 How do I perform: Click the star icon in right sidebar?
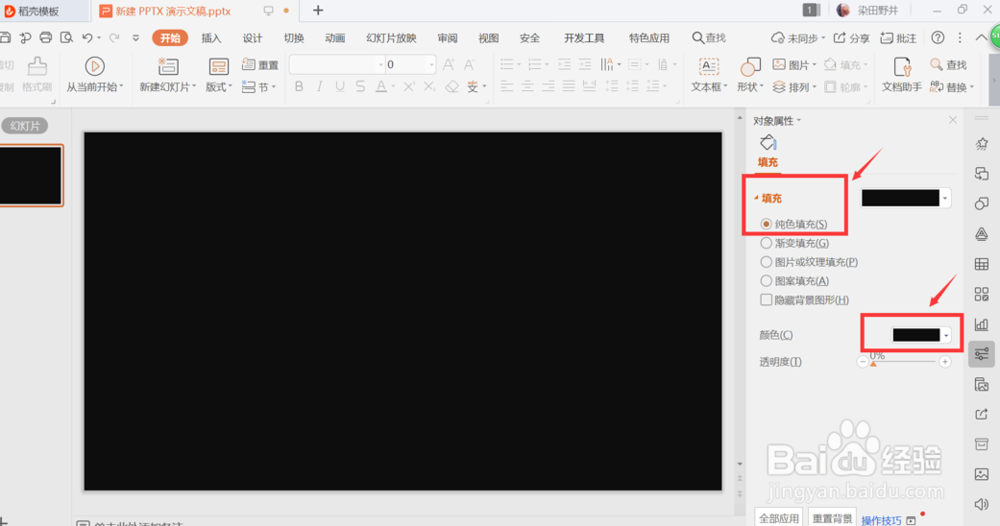point(982,144)
